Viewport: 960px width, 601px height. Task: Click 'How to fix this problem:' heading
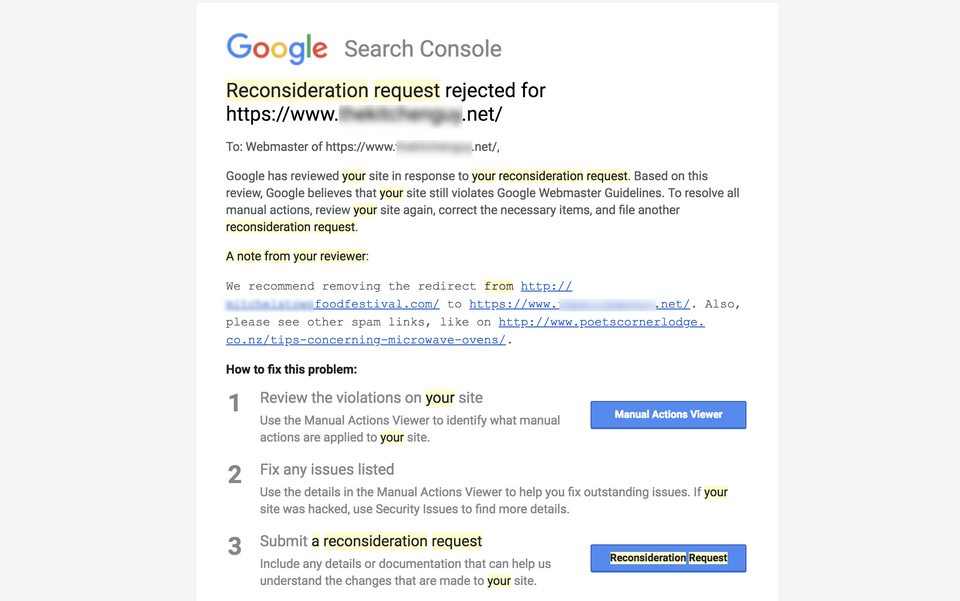point(291,370)
